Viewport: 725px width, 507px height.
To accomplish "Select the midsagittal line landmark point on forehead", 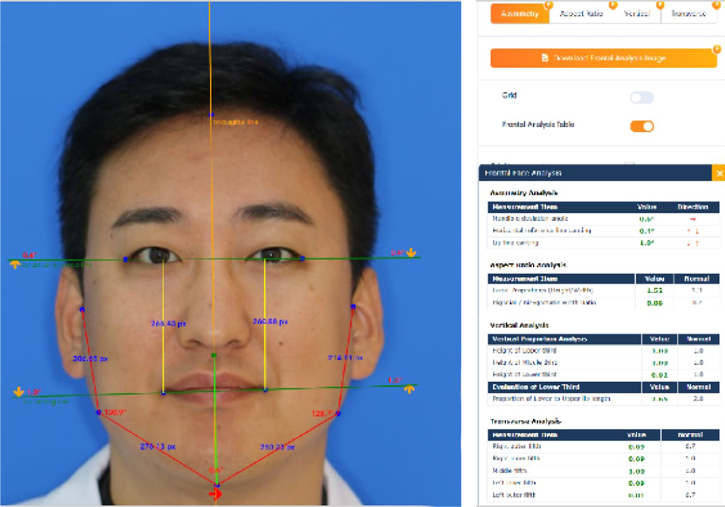I will coord(211,115).
